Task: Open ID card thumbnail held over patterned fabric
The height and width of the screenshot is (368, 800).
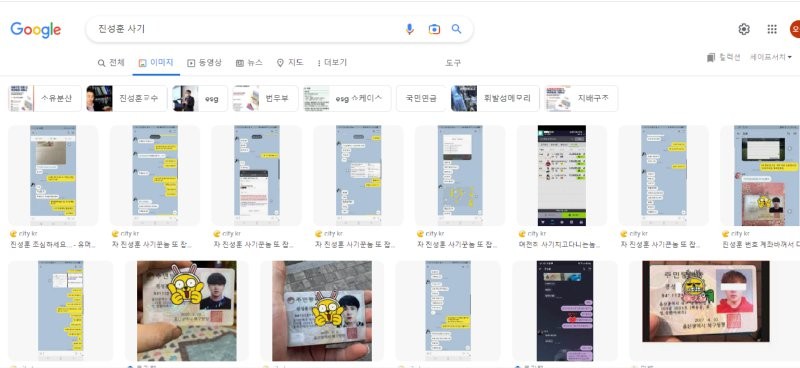Action: (x=187, y=311)
